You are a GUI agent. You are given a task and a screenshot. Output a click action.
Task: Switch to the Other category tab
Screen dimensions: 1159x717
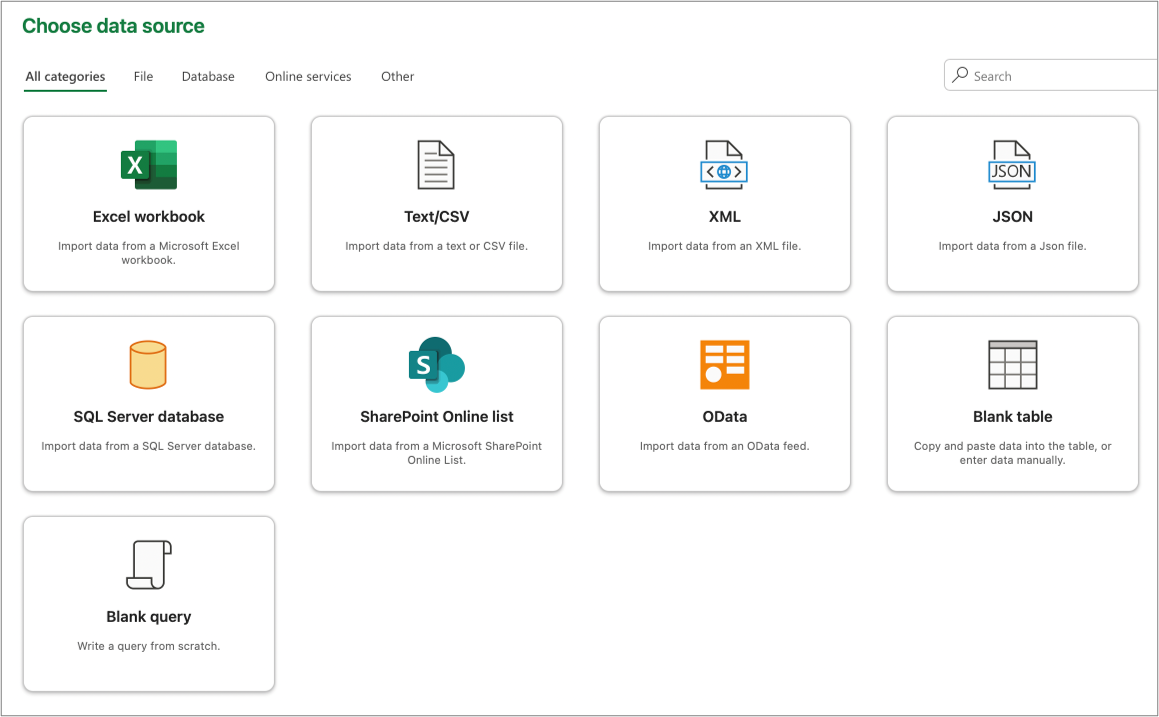(x=397, y=76)
